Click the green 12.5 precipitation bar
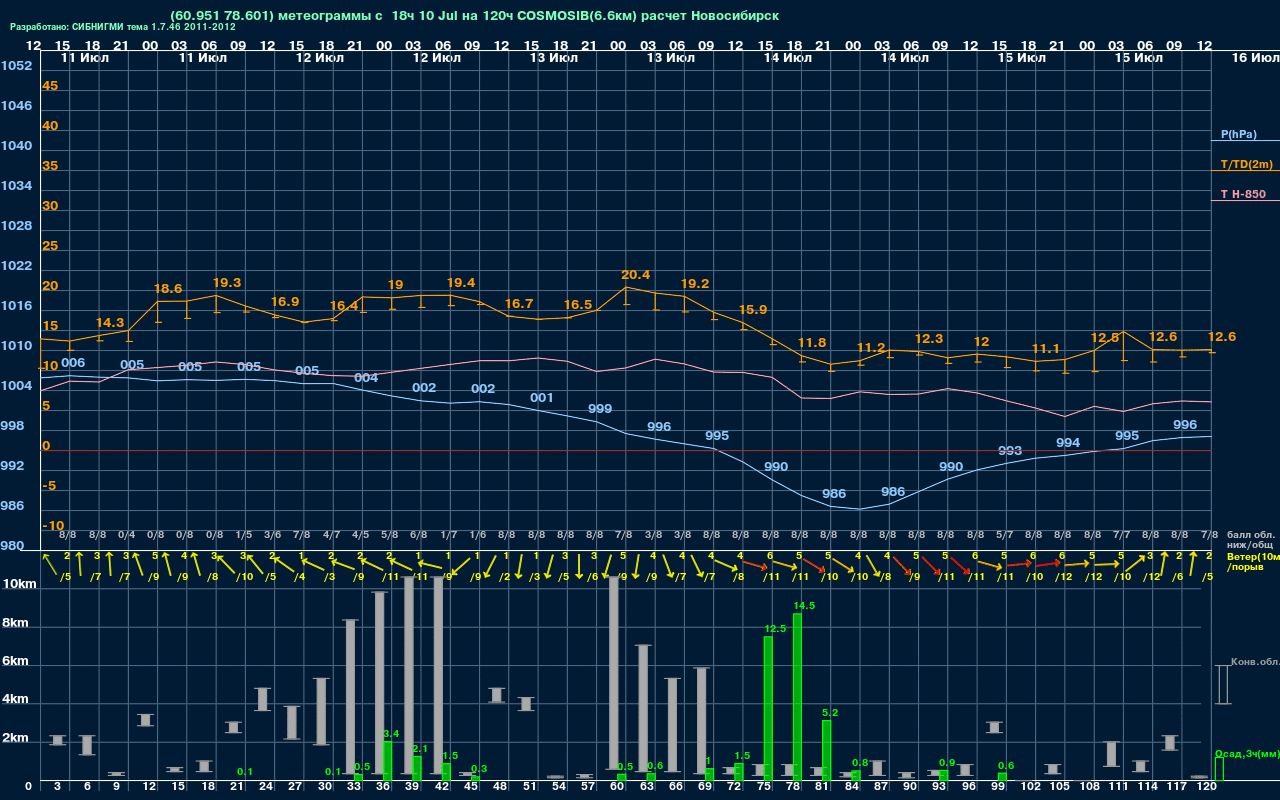Viewport: 1280px width, 800px height. [x=768, y=709]
